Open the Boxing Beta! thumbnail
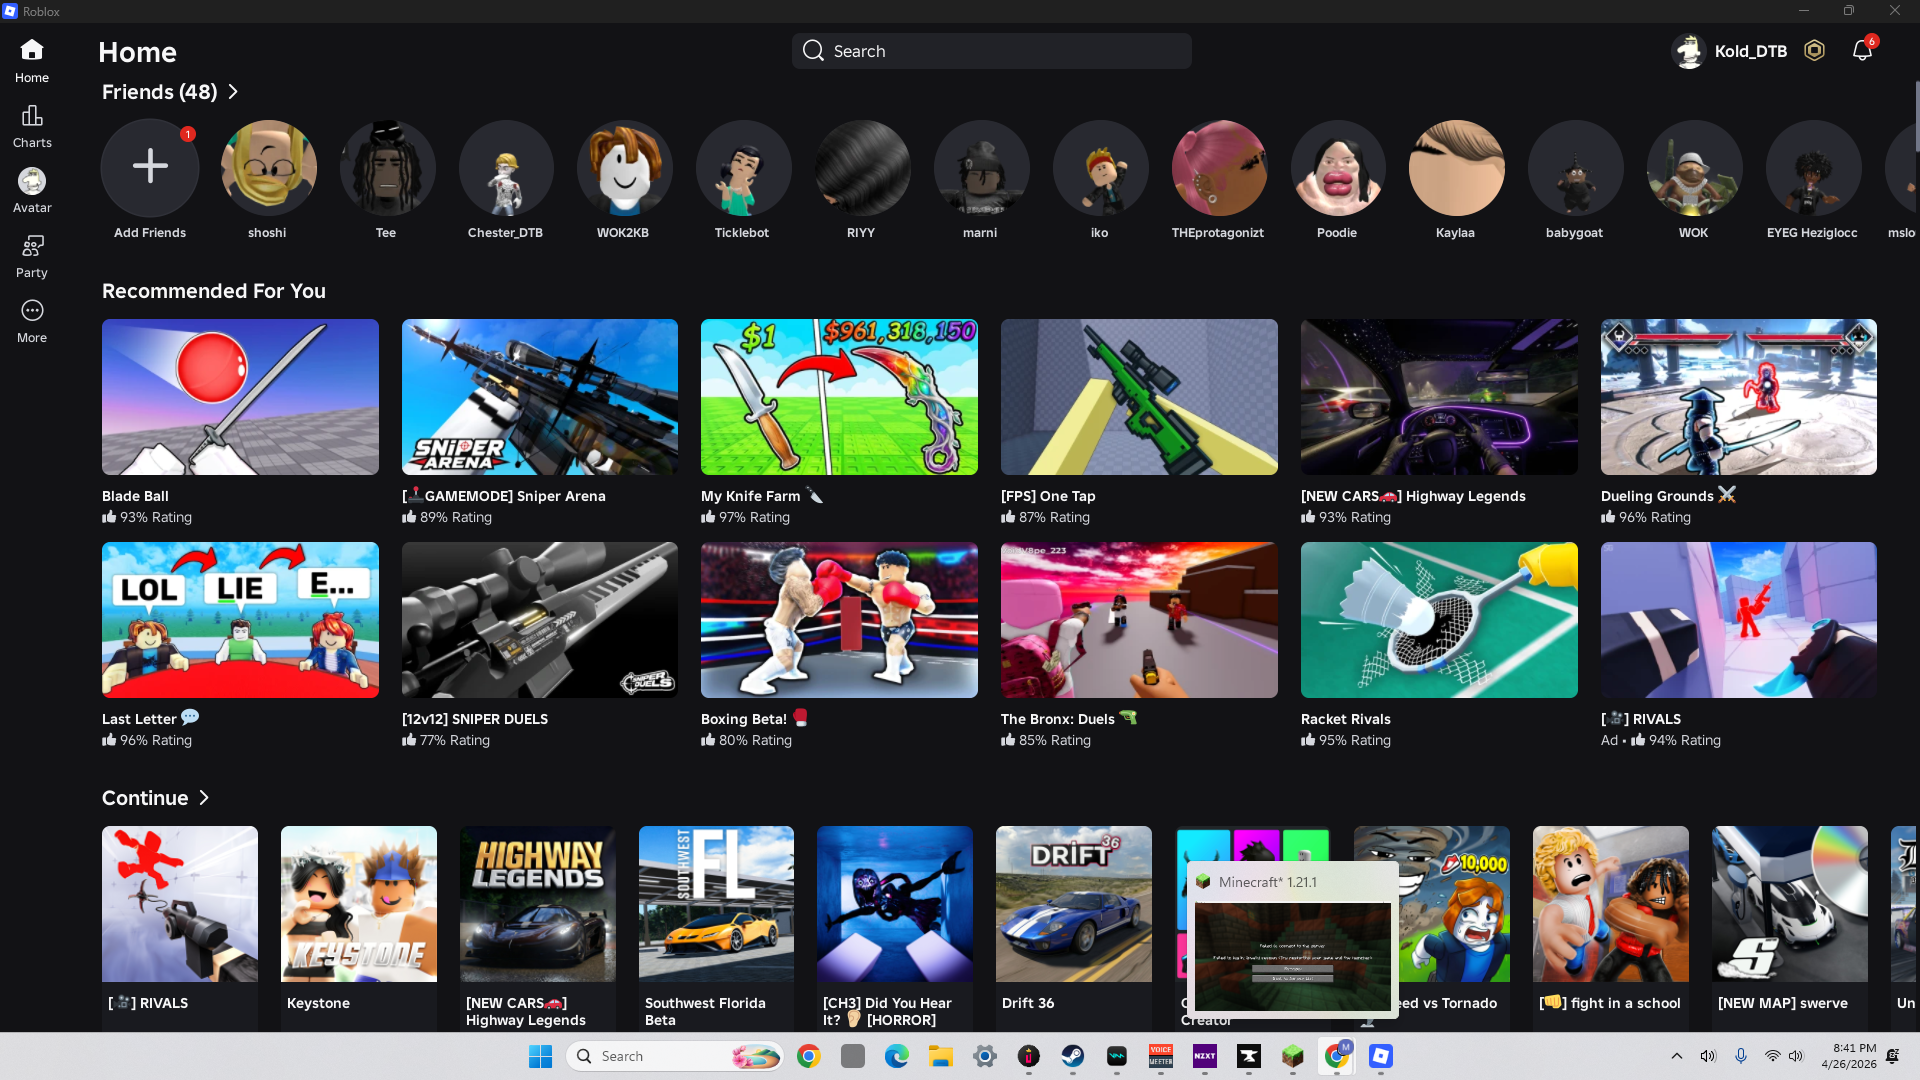 point(839,620)
